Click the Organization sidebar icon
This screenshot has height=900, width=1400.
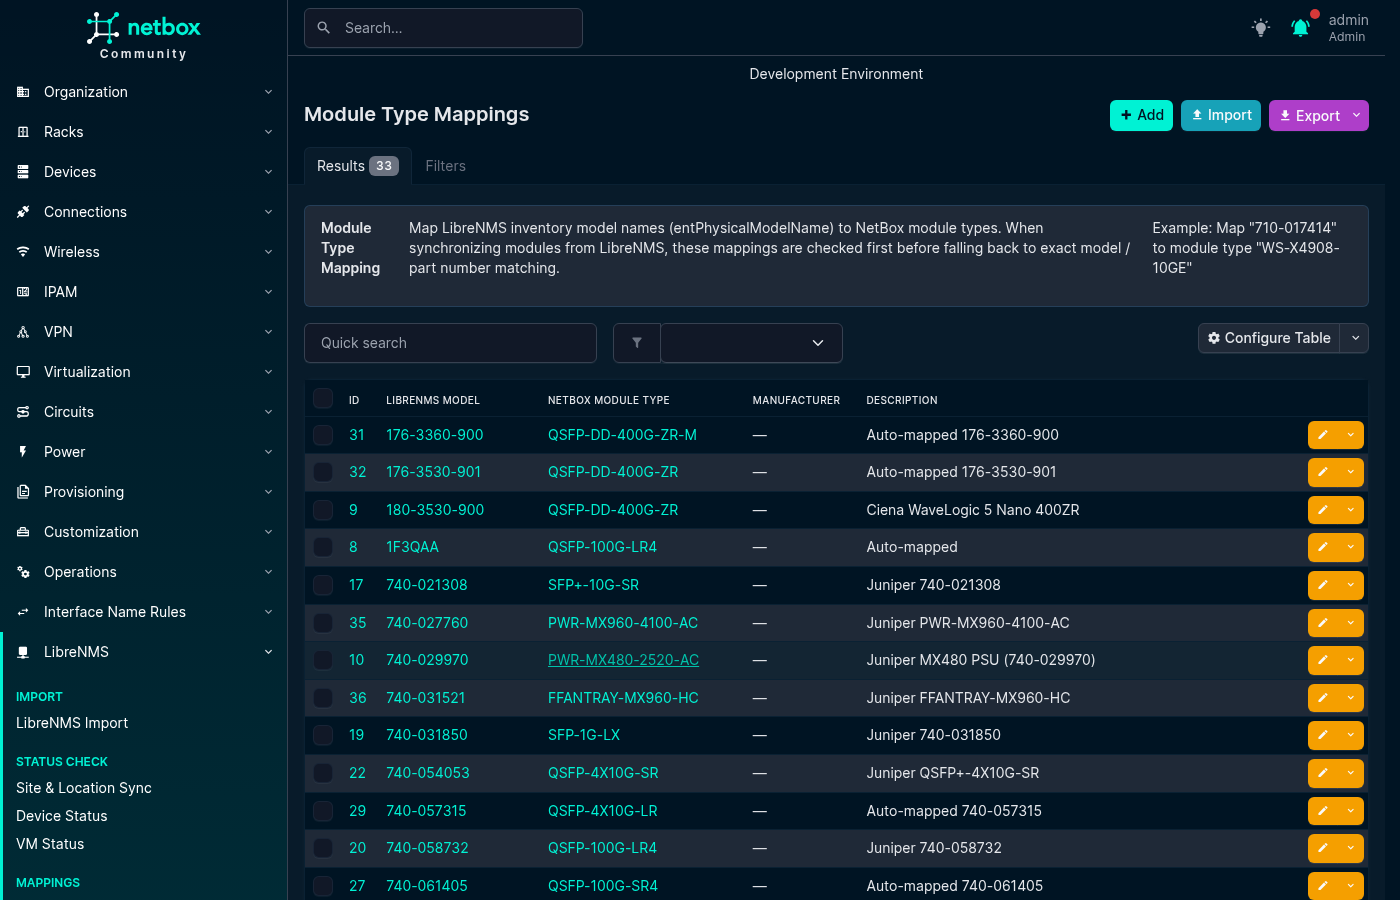click(23, 92)
